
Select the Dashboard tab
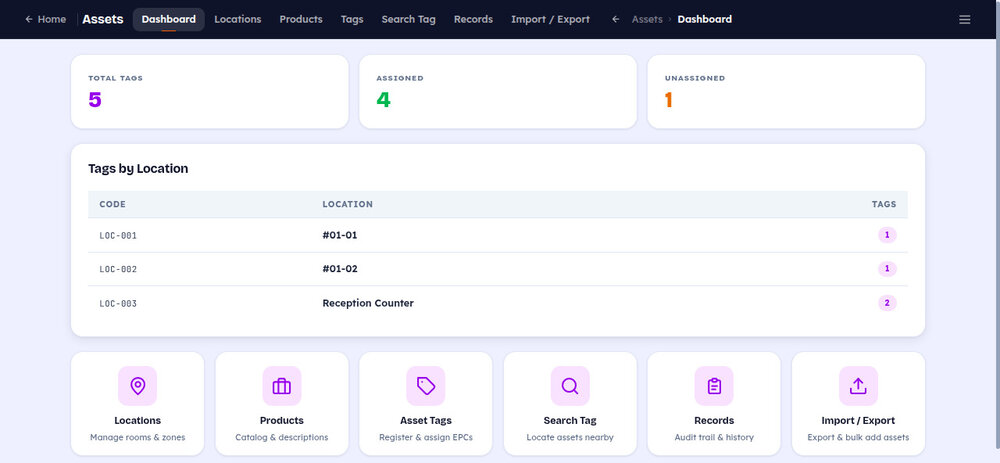[x=168, y=19]
